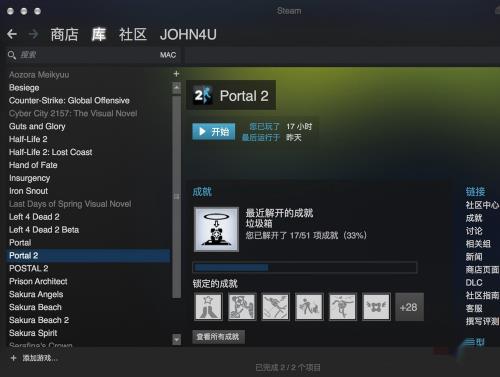Open the 相关组 link
The height and width of the screenshot is (377, 500).
478,244
